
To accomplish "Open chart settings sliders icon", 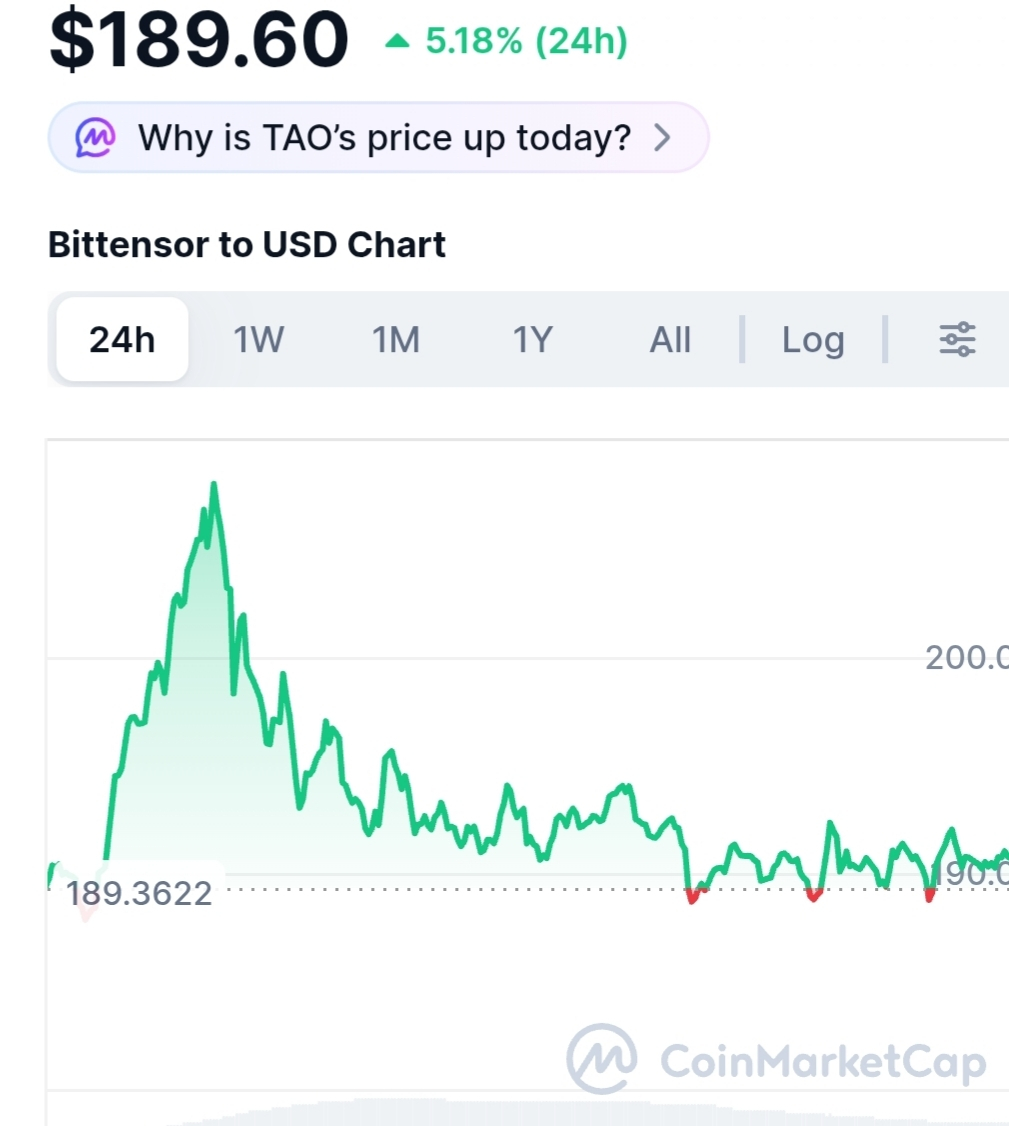I will pos(957,340).
